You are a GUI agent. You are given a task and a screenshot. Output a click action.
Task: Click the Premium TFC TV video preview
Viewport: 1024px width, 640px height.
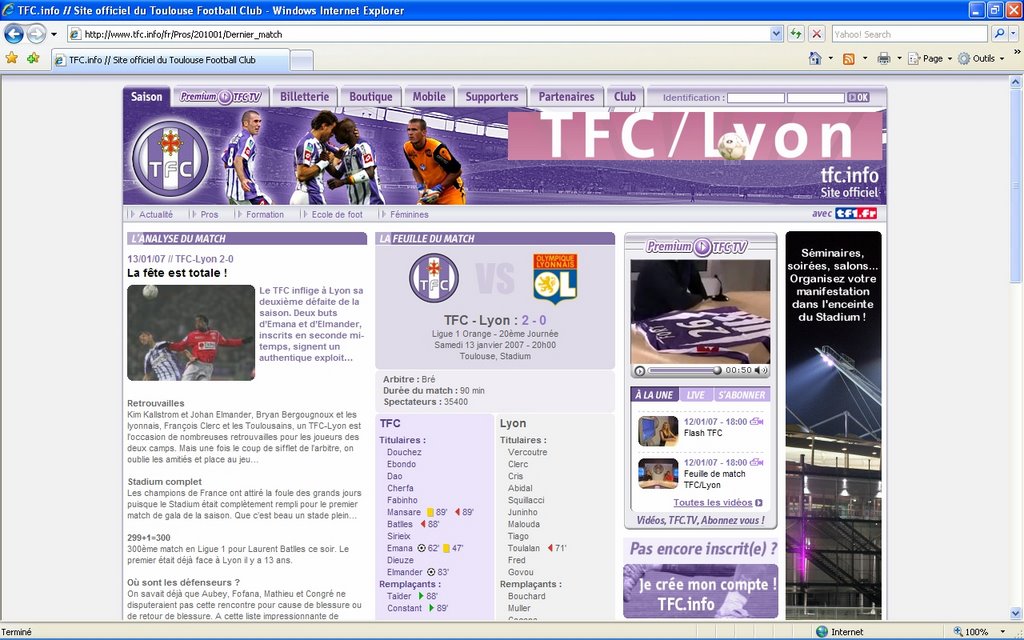pos(700,312)
